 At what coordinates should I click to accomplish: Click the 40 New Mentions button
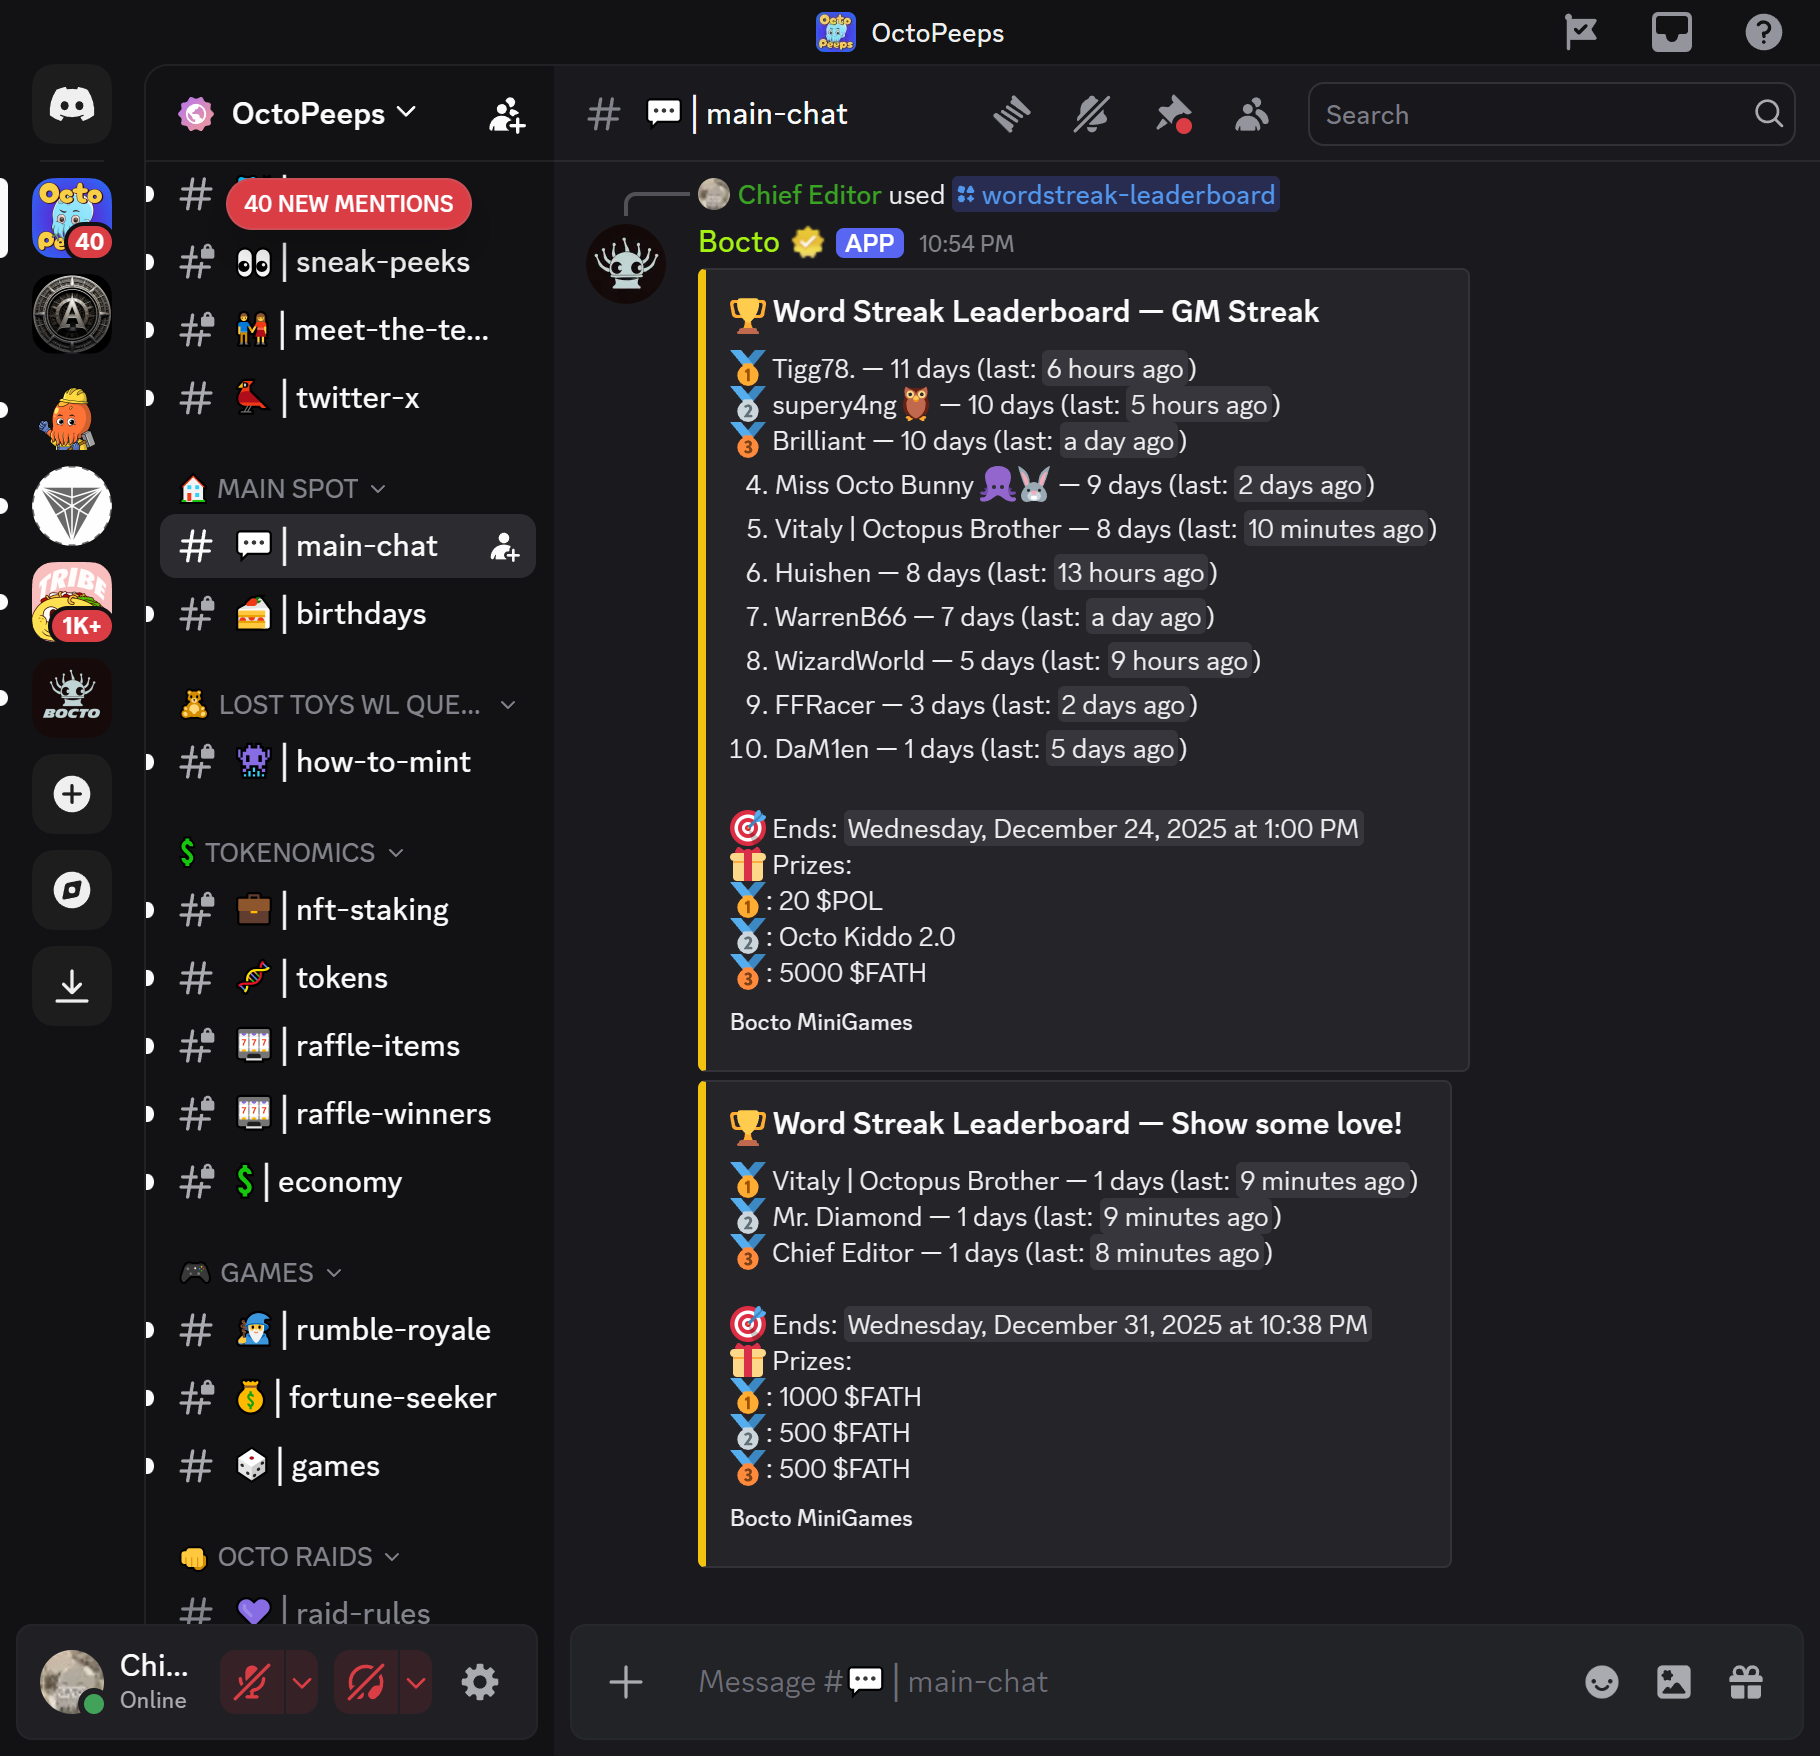pyautogui.click(x=348, y=204)
